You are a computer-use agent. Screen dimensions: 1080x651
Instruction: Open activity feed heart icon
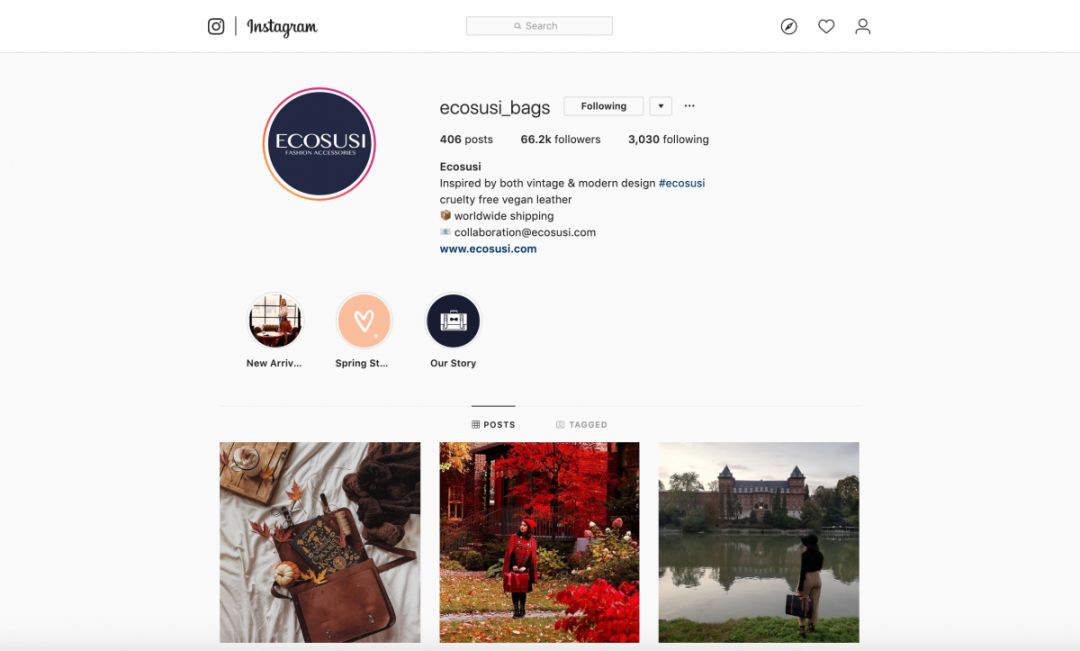(826, 26)
